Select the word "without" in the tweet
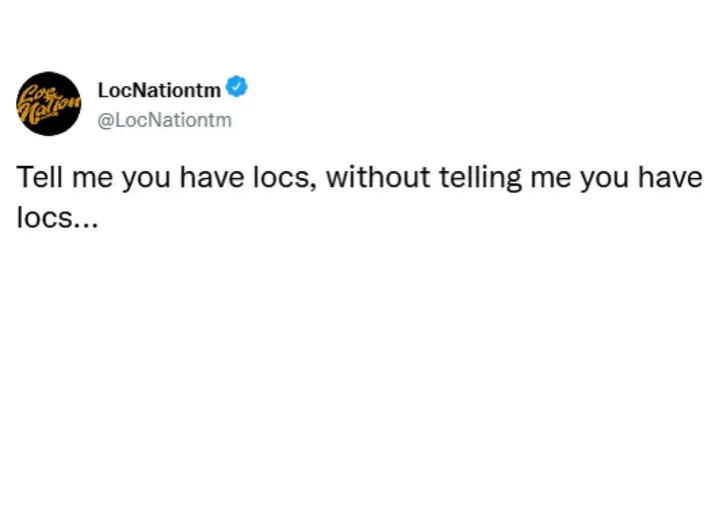 (x=378, y=177)
